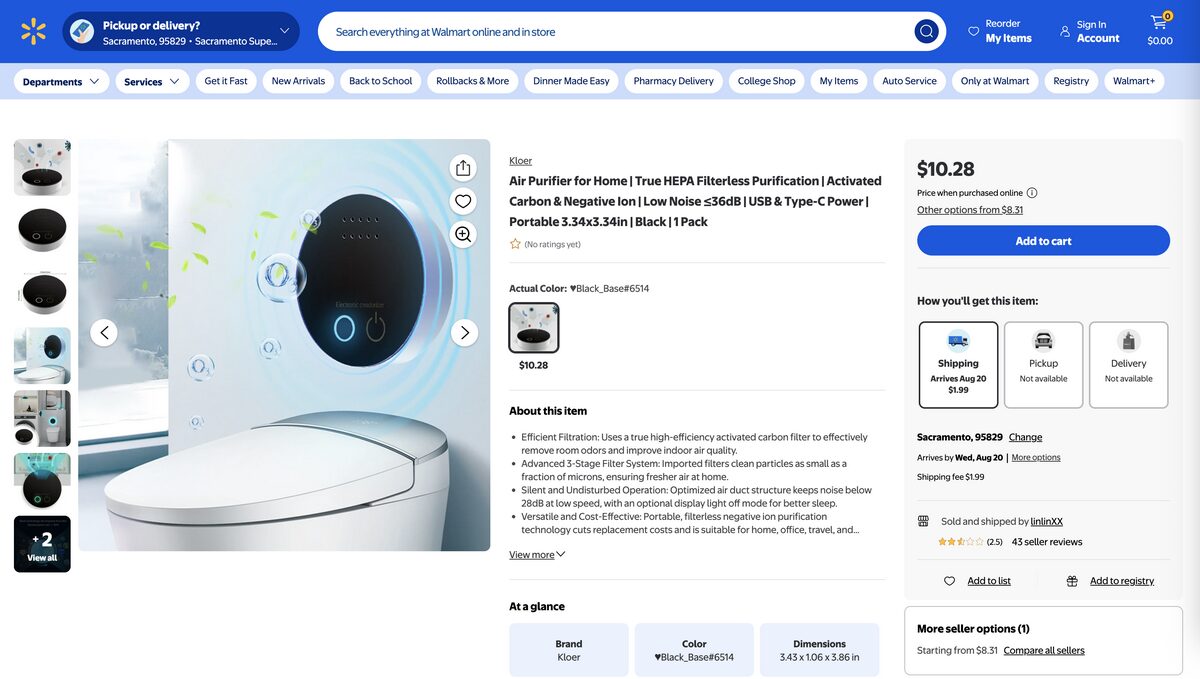
Task: Open the Walmart spark logo home
Action: [33, 31]
